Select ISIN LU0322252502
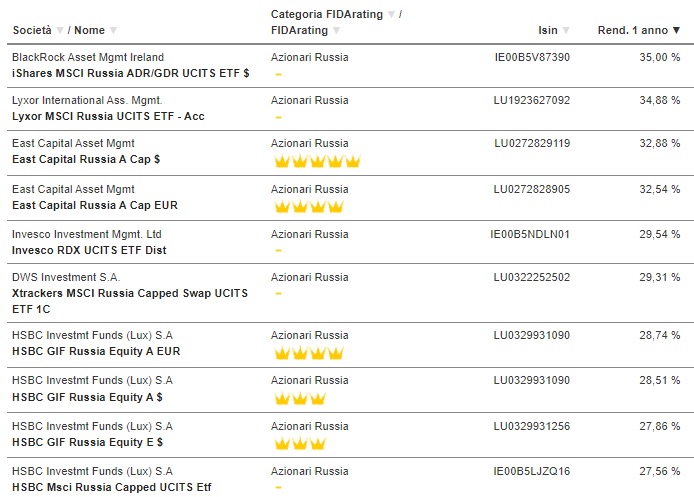This screenshot has width=694, height=497. (x=532, y=277)
